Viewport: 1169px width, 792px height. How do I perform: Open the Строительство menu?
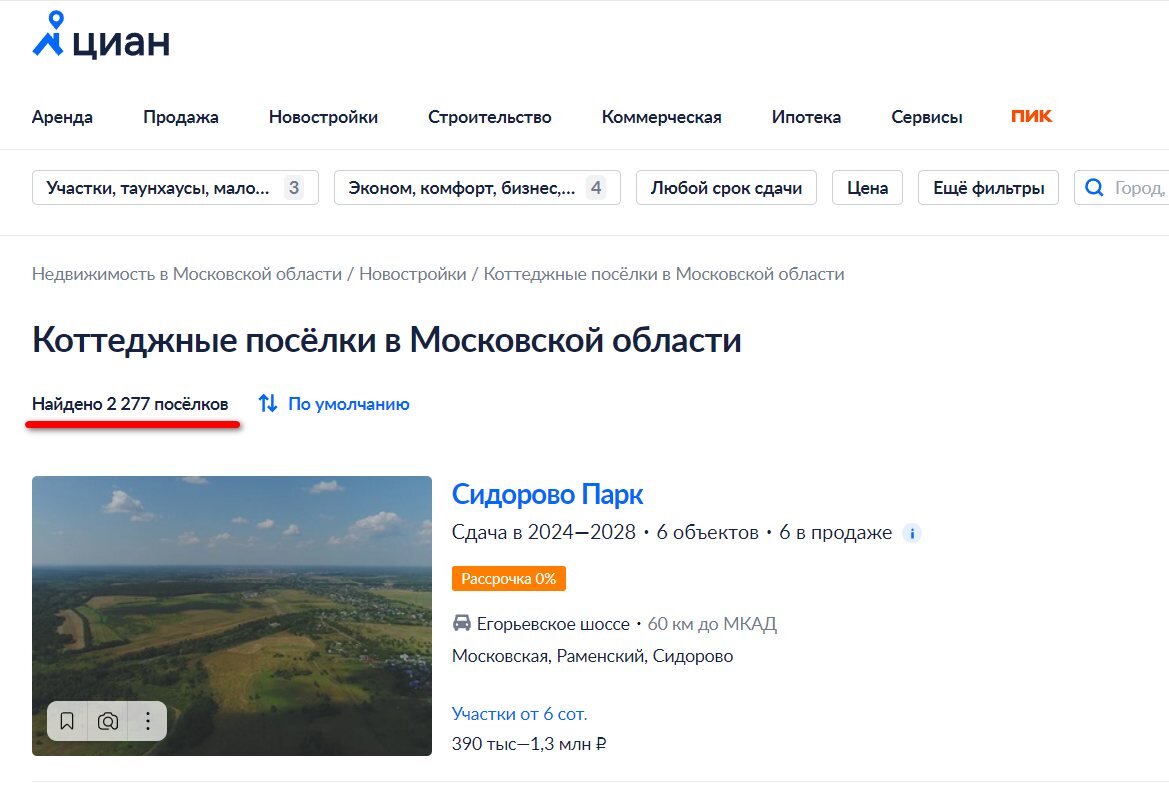489,117
